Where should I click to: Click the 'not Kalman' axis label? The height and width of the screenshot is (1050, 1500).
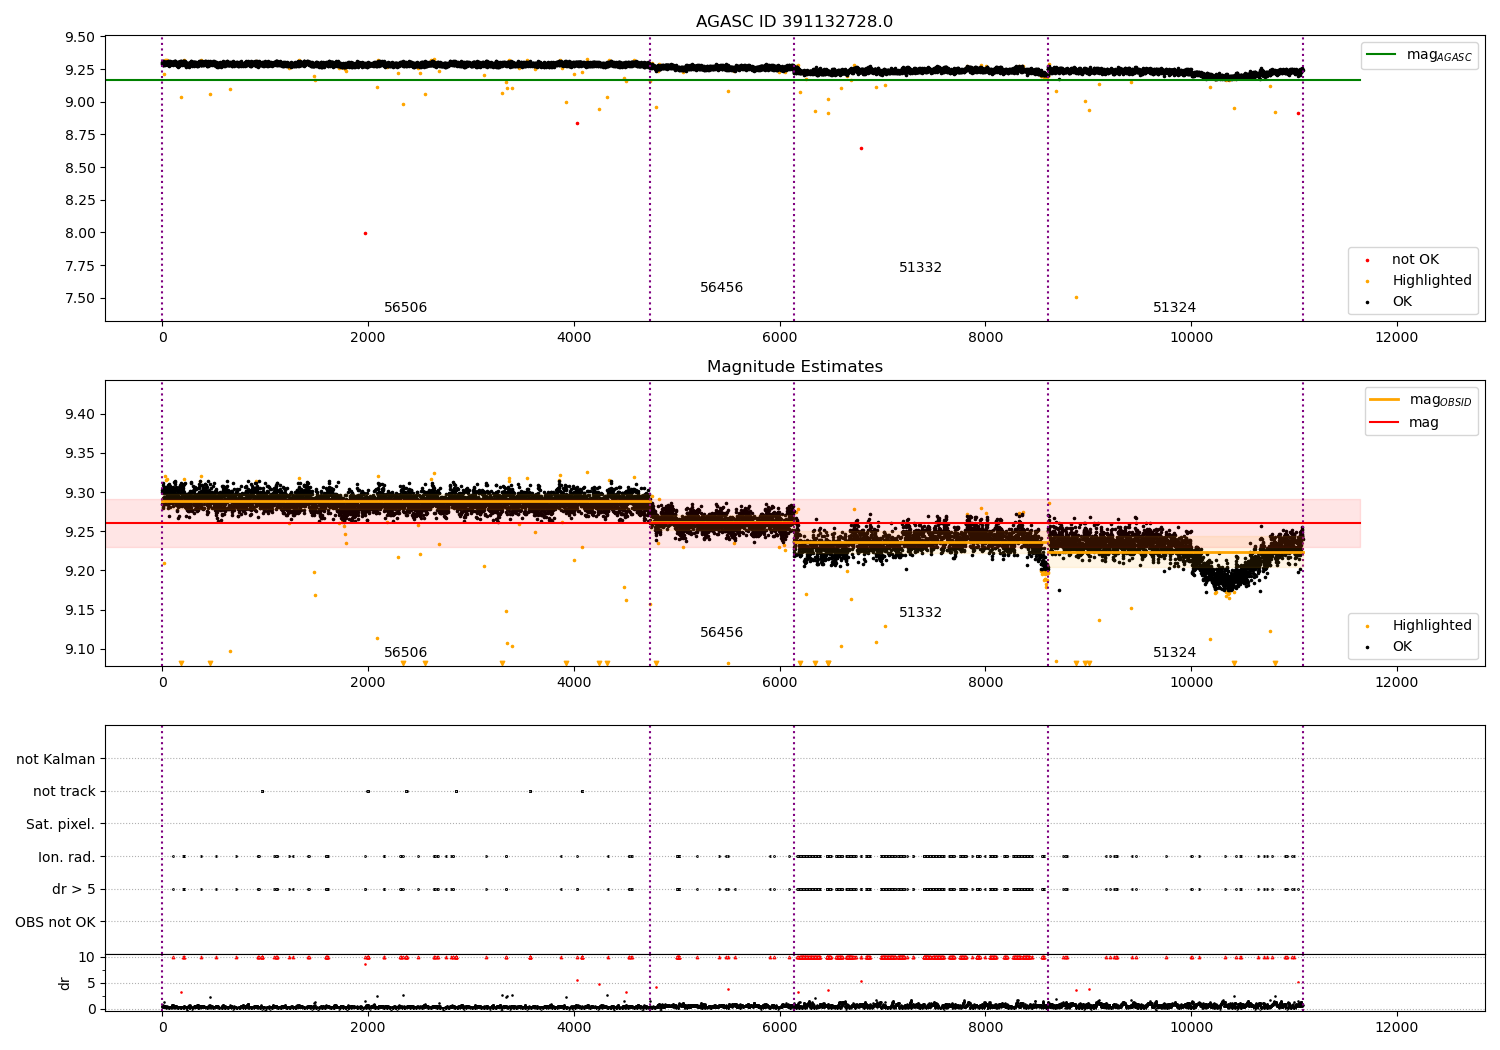tap(56, 759)
